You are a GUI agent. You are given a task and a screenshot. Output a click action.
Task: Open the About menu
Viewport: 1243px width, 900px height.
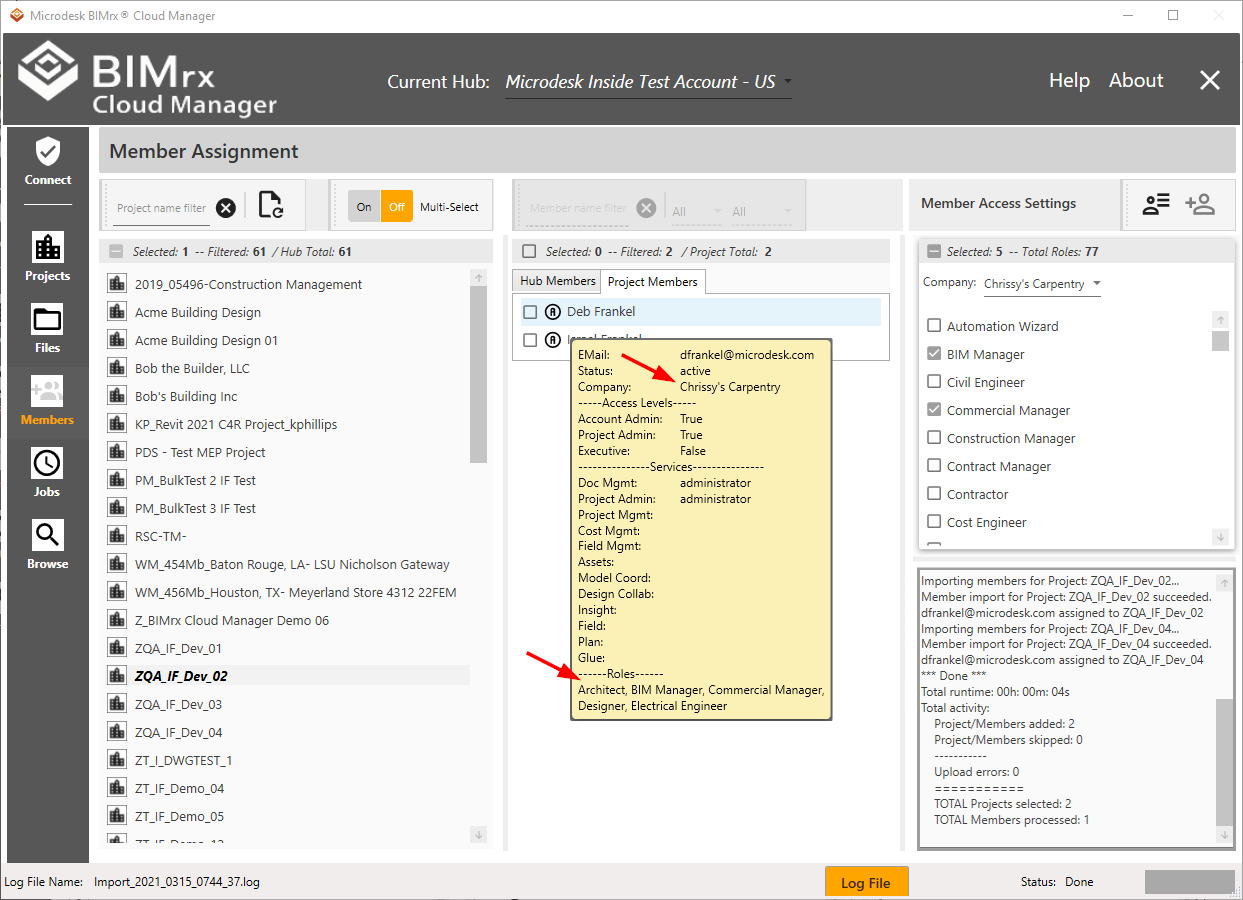click(1136, 81)
